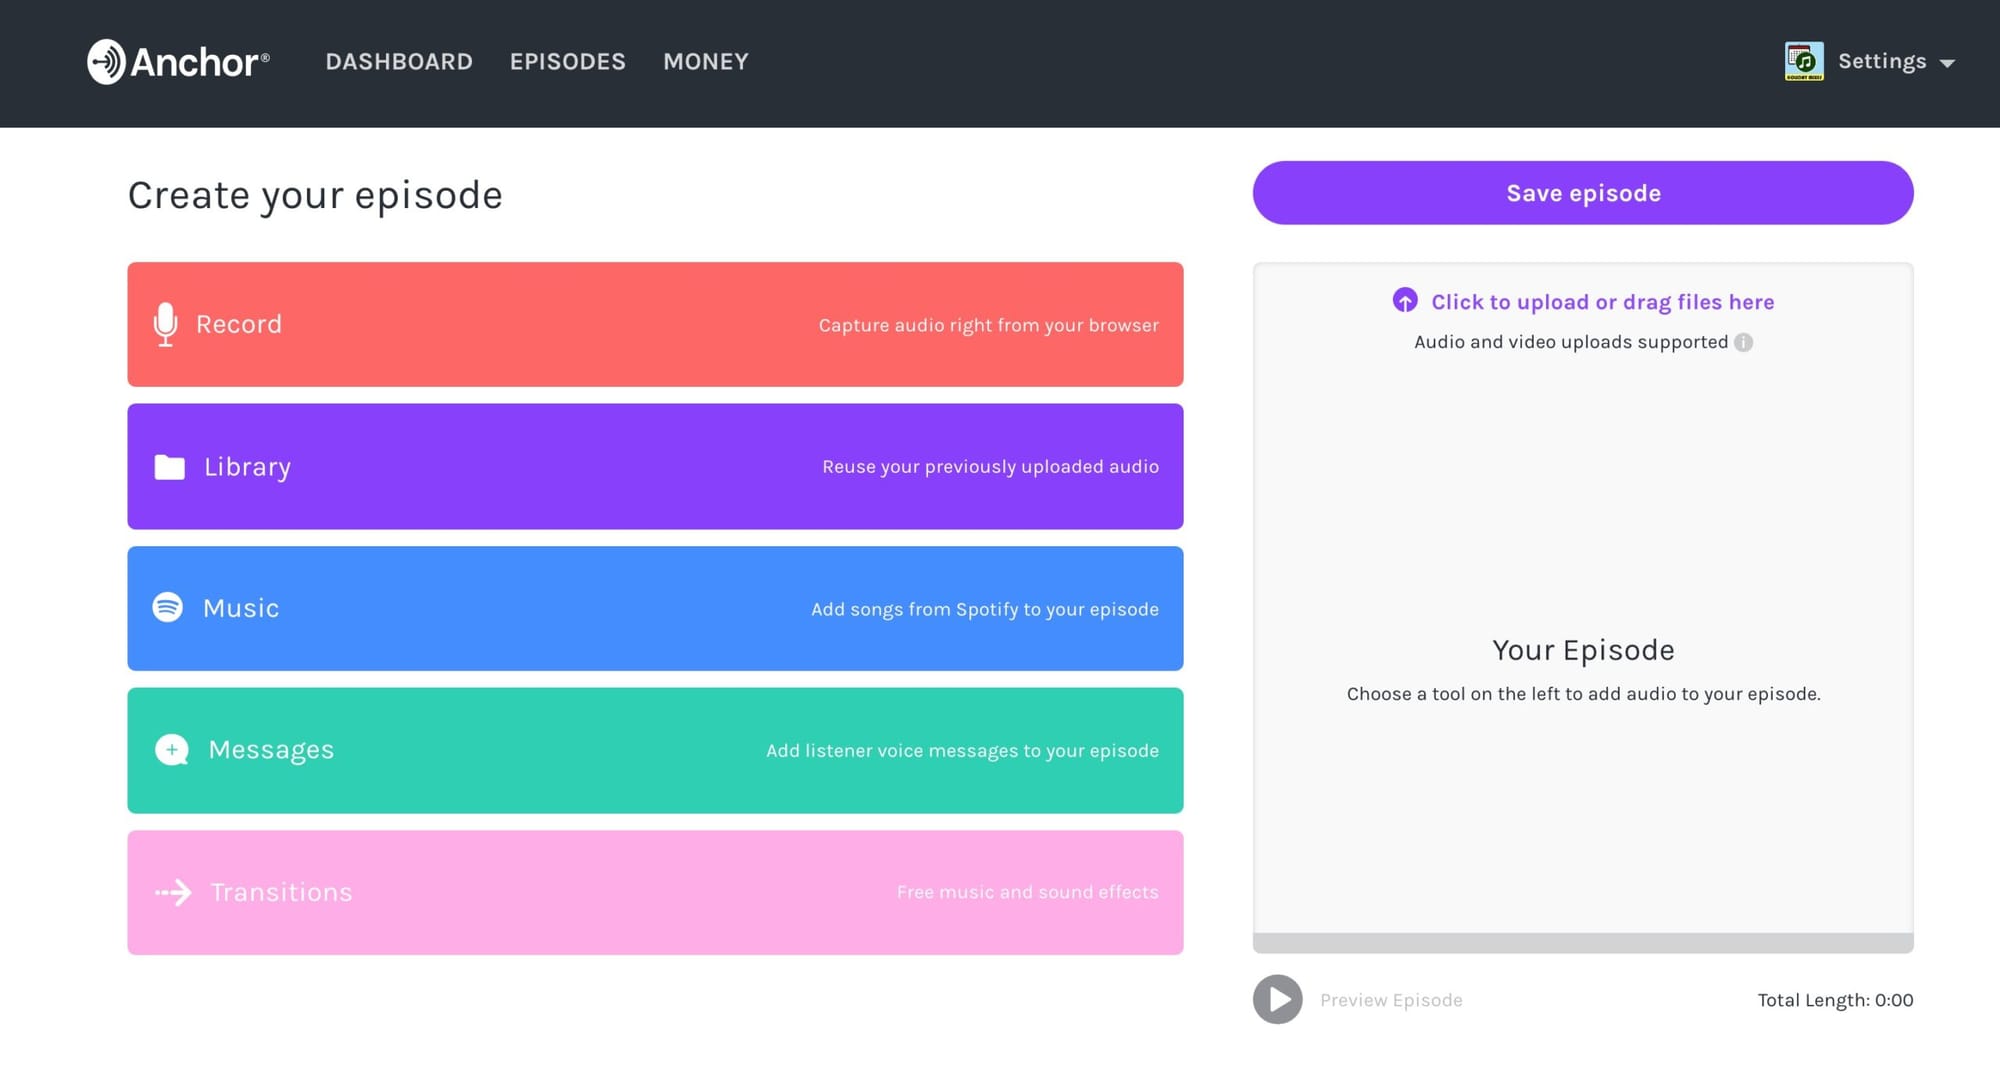Screen dimensions: 2000x1091
Task: Click the voice message icon on Messages banner
Action: click(171, 750)
